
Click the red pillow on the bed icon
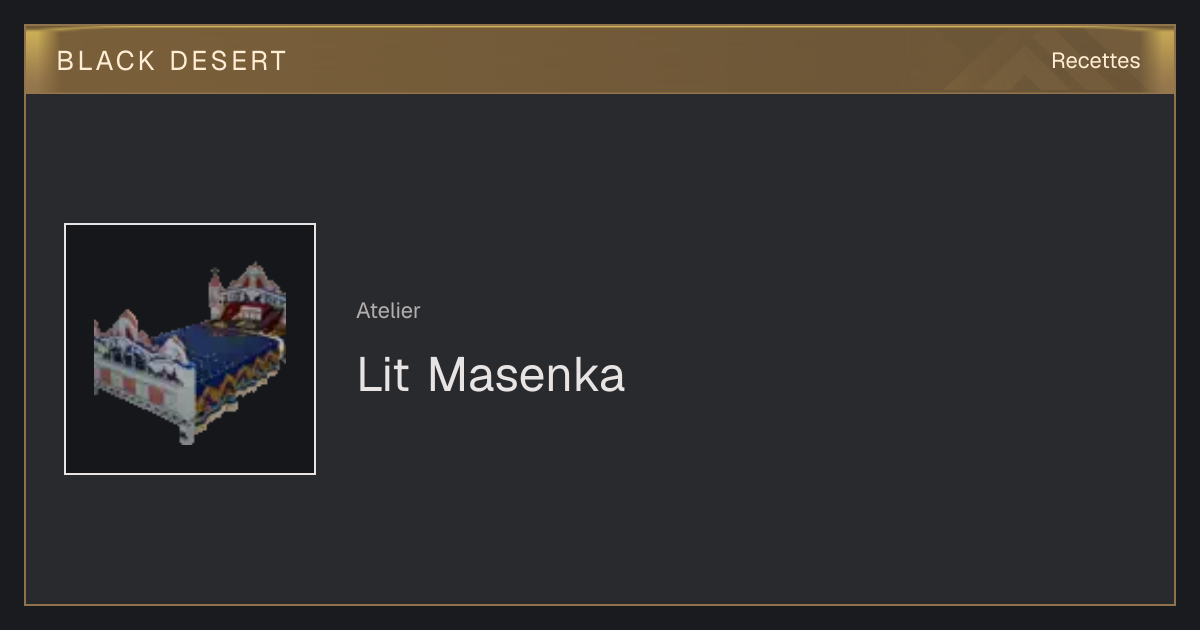pyautogui.click(x=243, y=319)
